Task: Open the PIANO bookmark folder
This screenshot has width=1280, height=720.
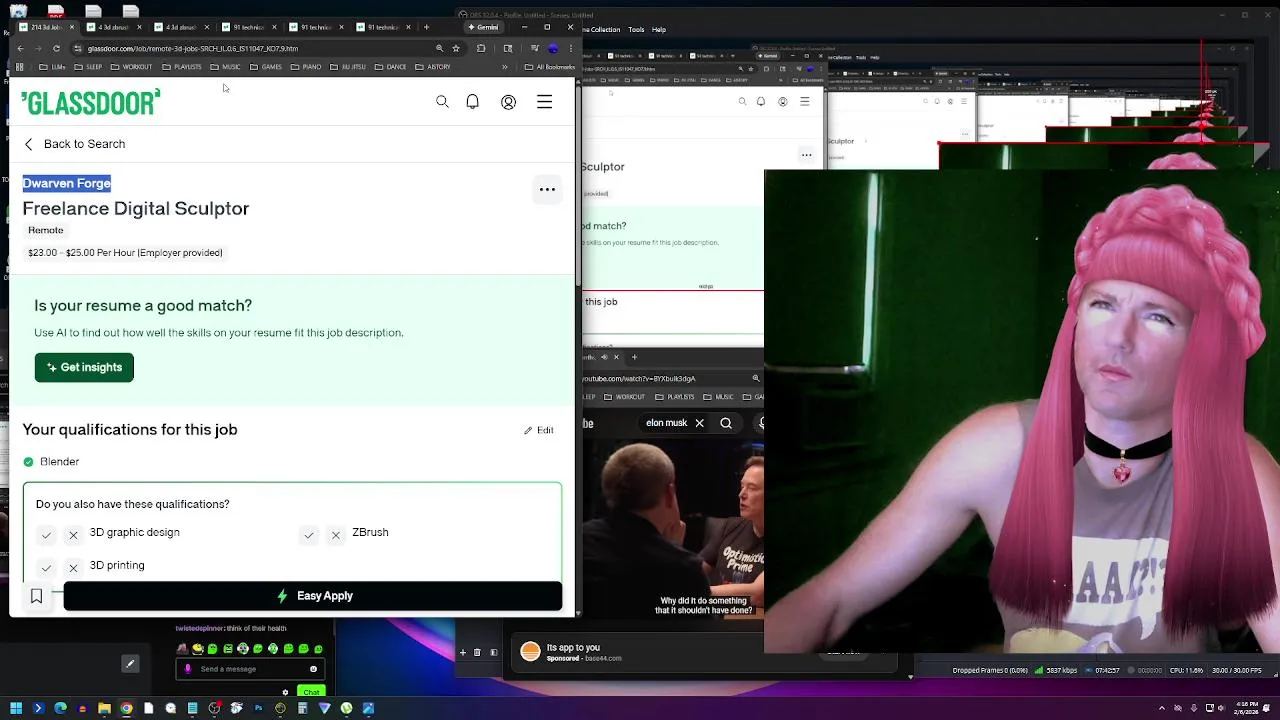Action: 305,67
